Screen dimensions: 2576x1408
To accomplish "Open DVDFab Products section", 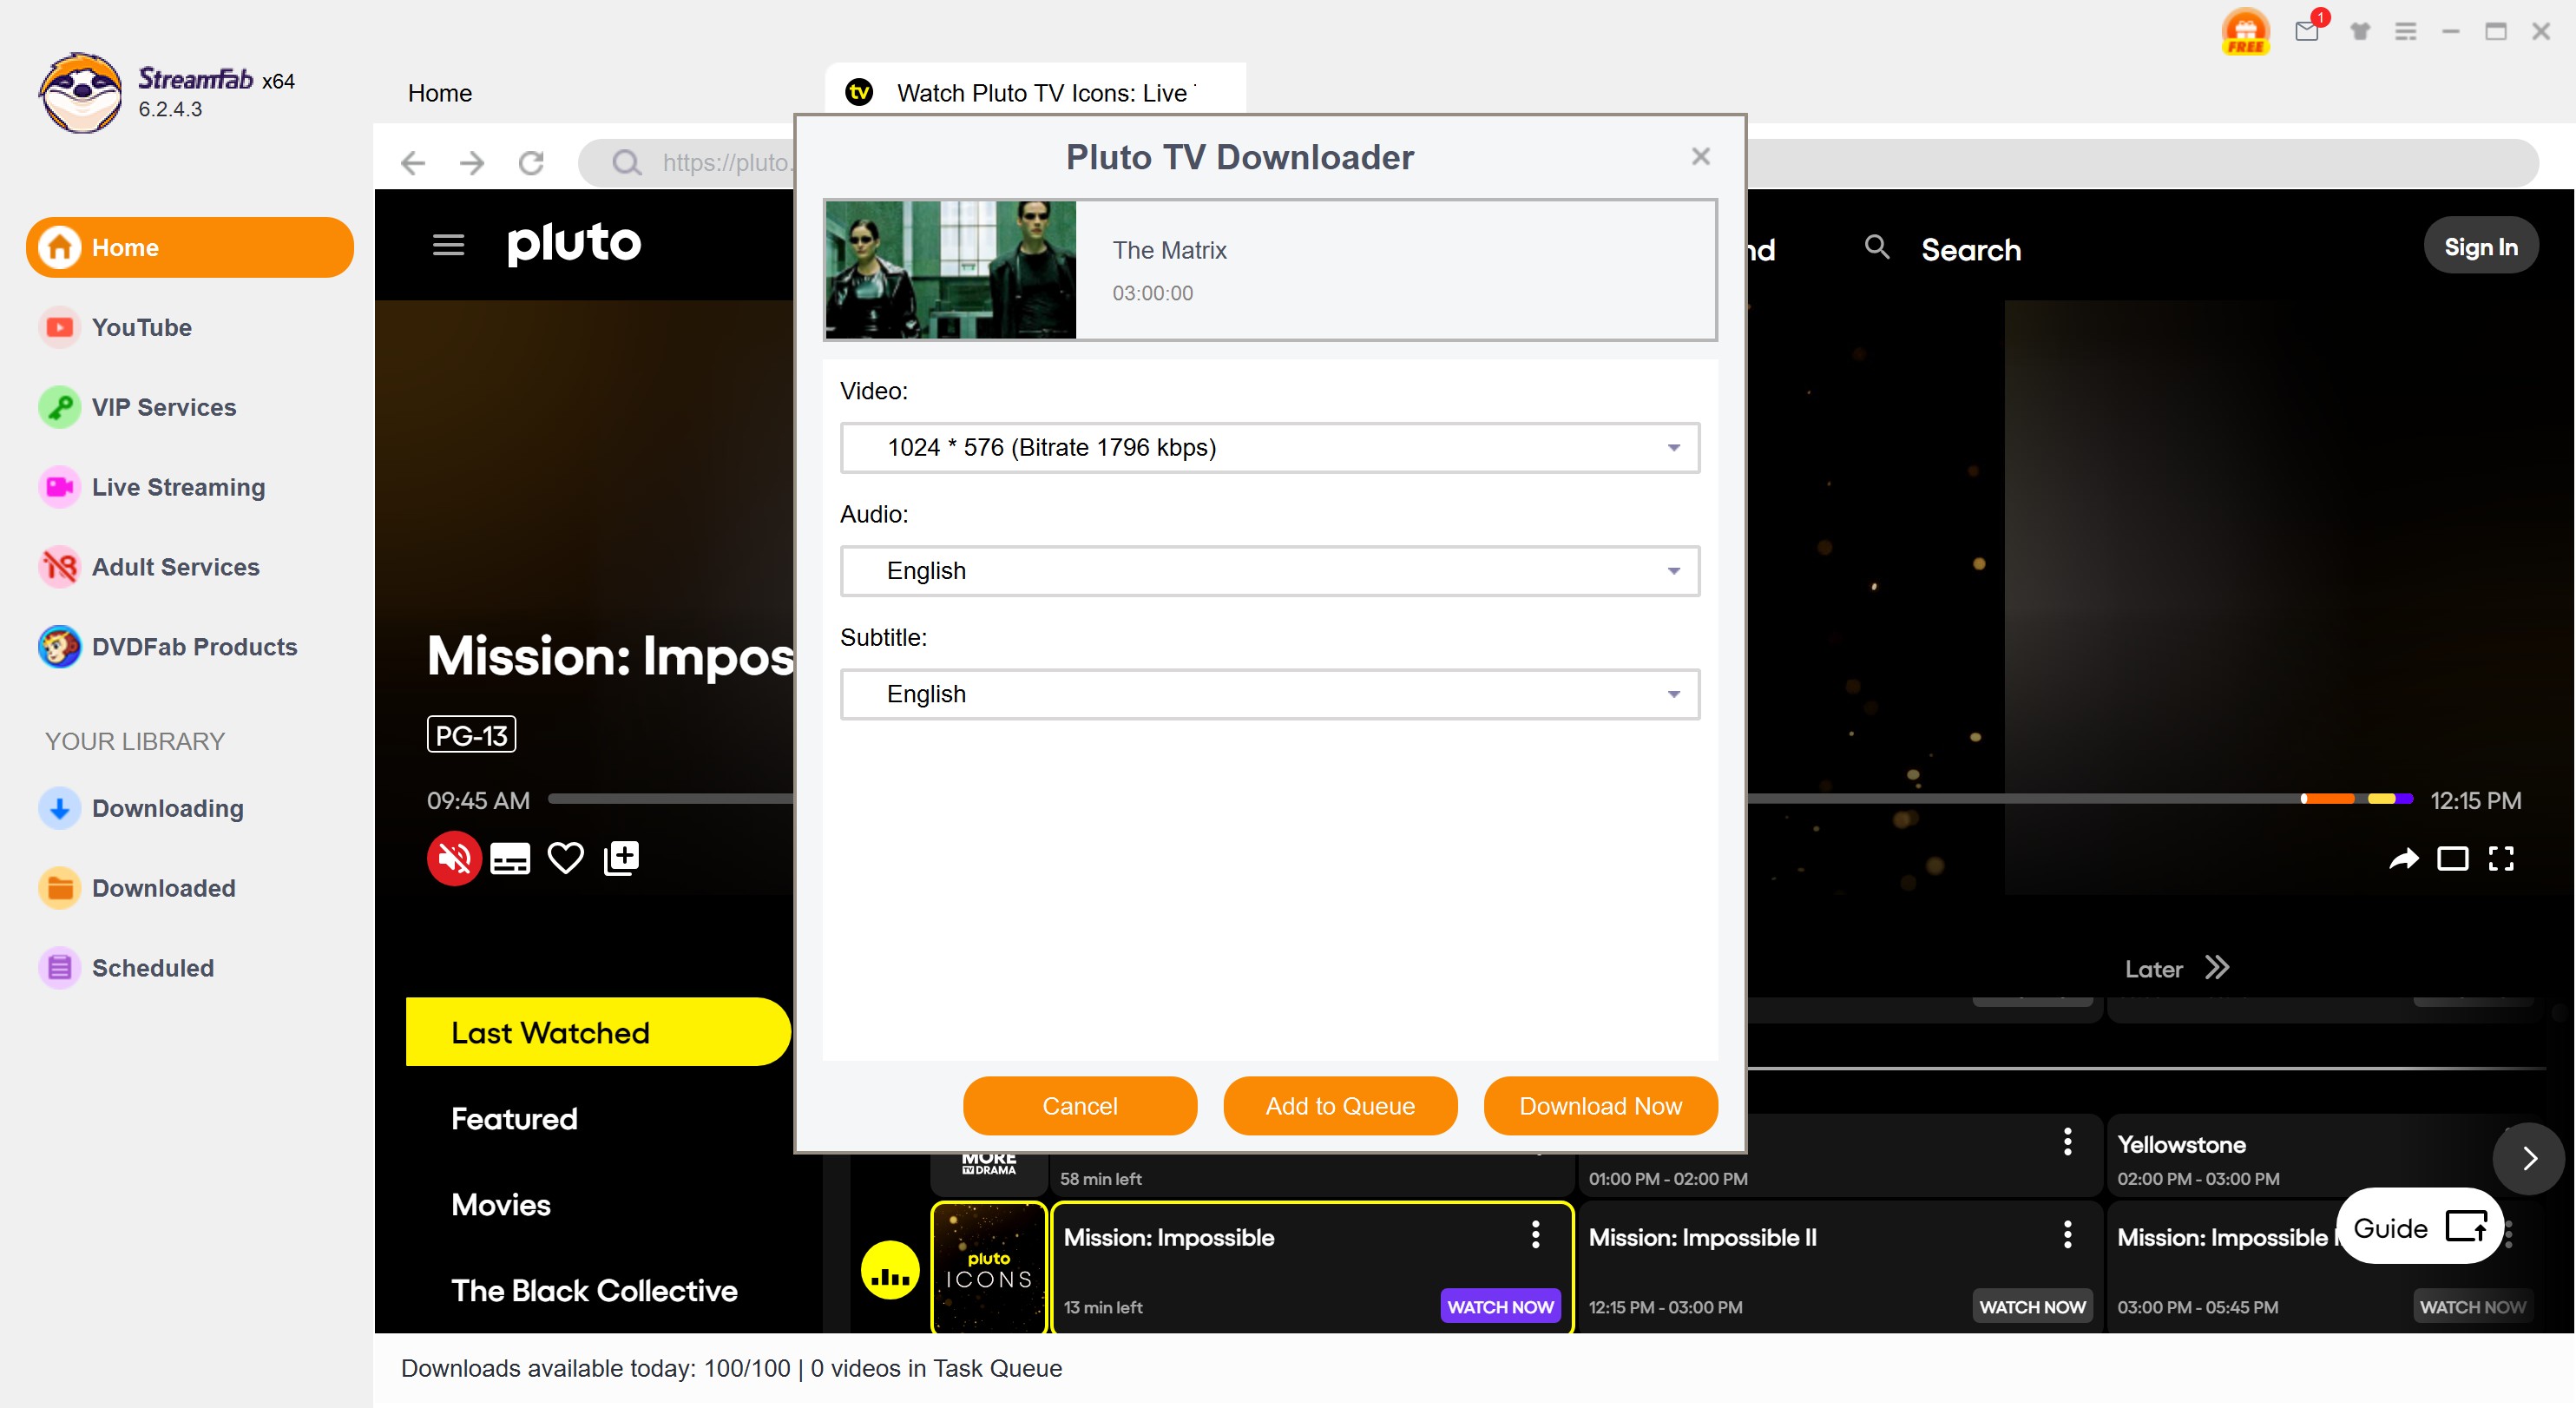I will click(x=194, y=647).
